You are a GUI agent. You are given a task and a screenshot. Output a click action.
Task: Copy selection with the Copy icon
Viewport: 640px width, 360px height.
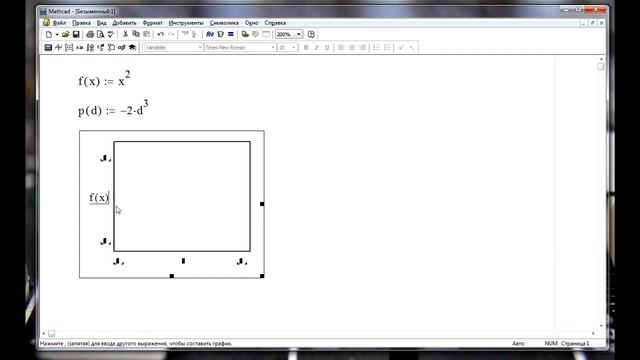pyautogui.click(x=136, y=34)
